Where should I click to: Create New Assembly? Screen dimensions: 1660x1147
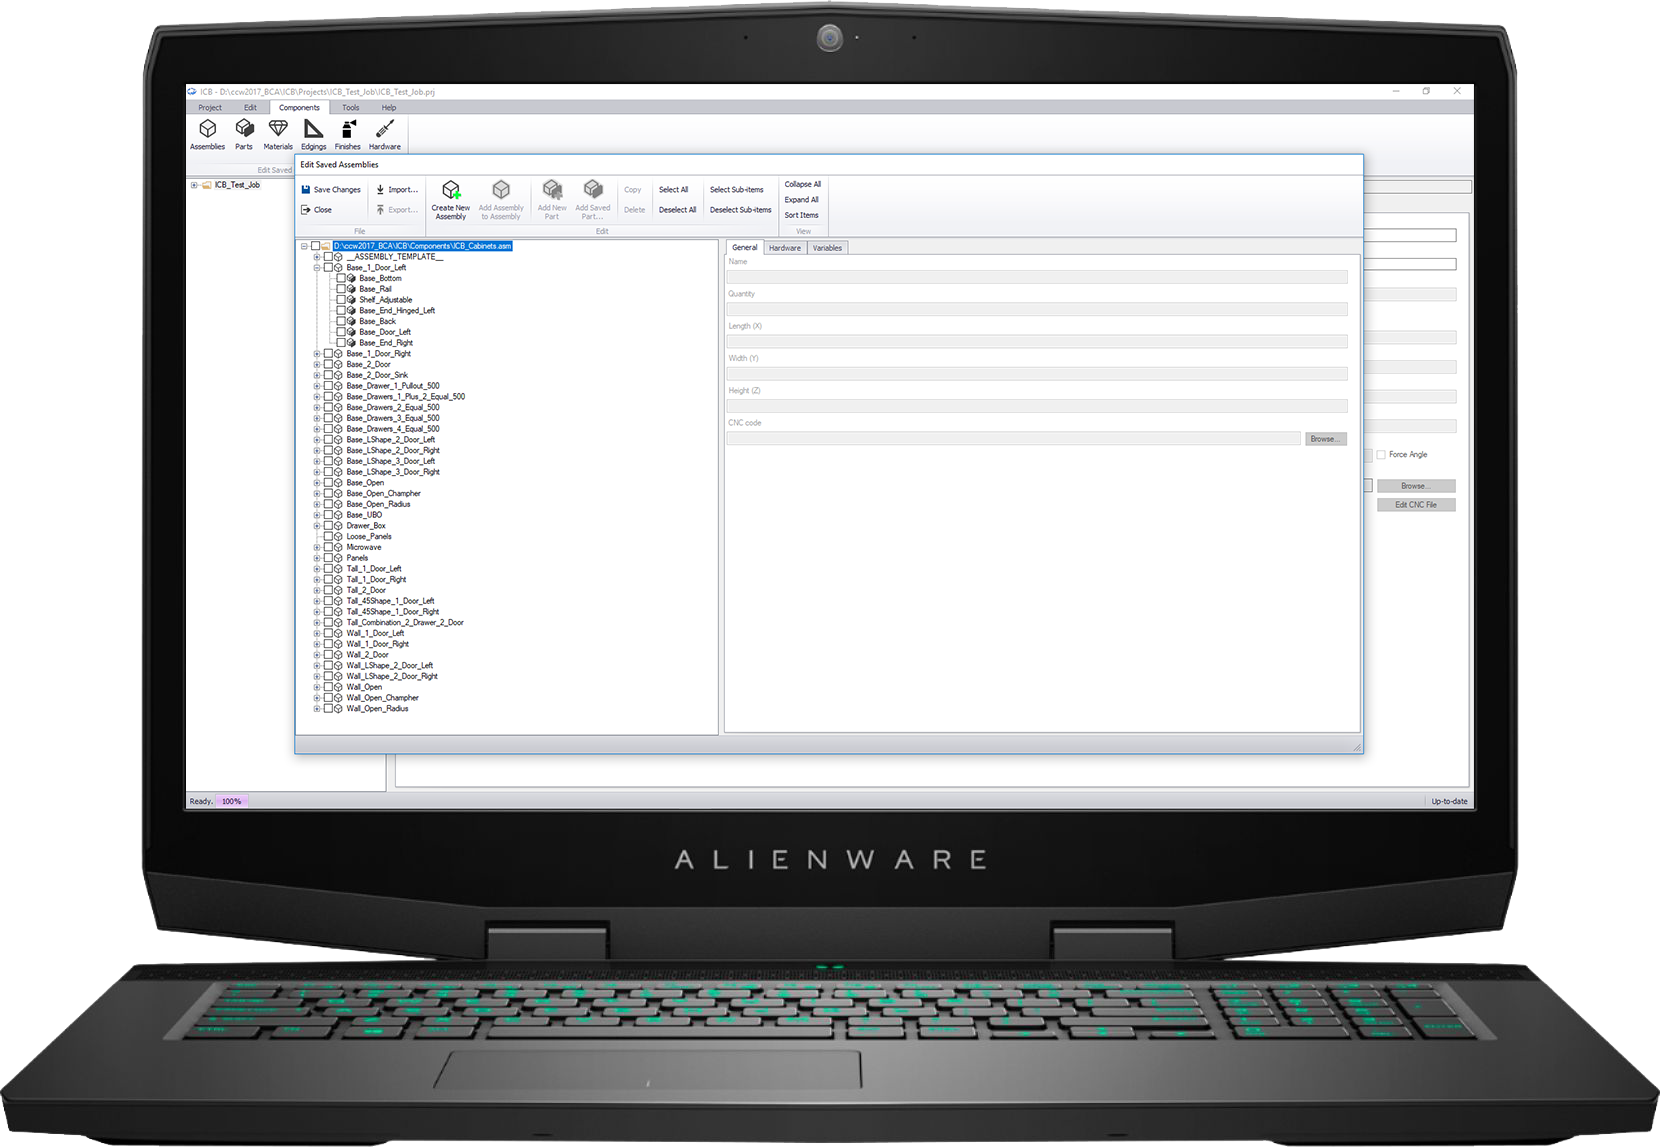(451, 199)
